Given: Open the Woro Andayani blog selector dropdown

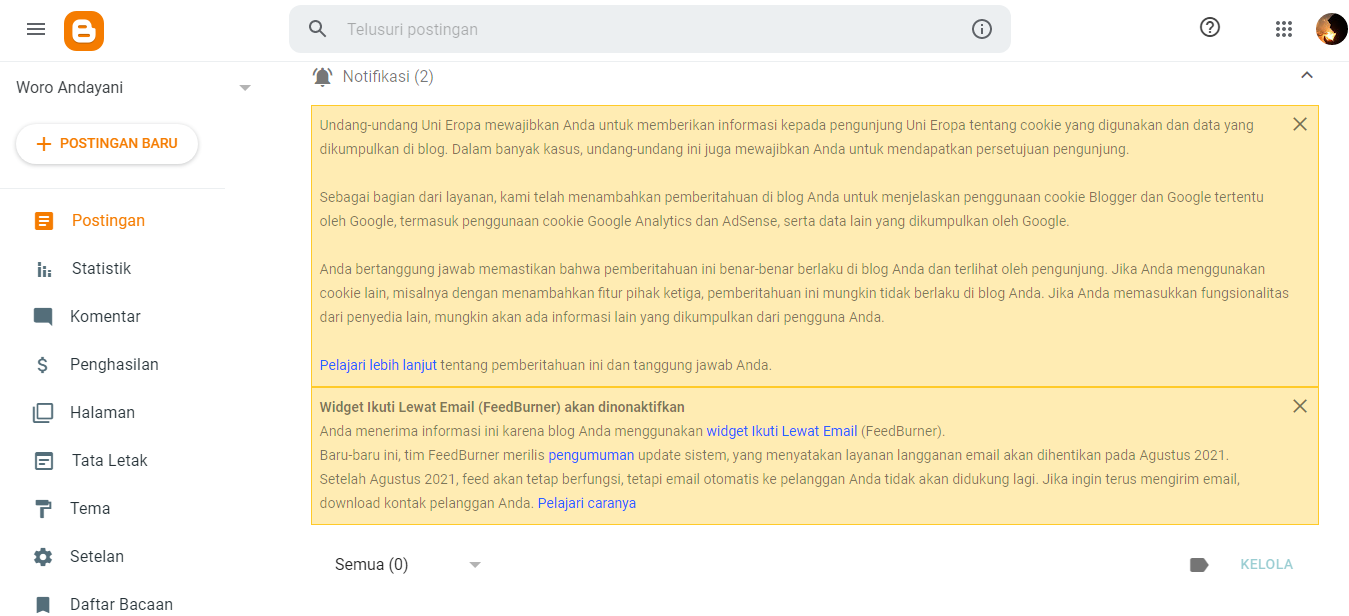Looking at the screenshot, I should pos(133,88).
